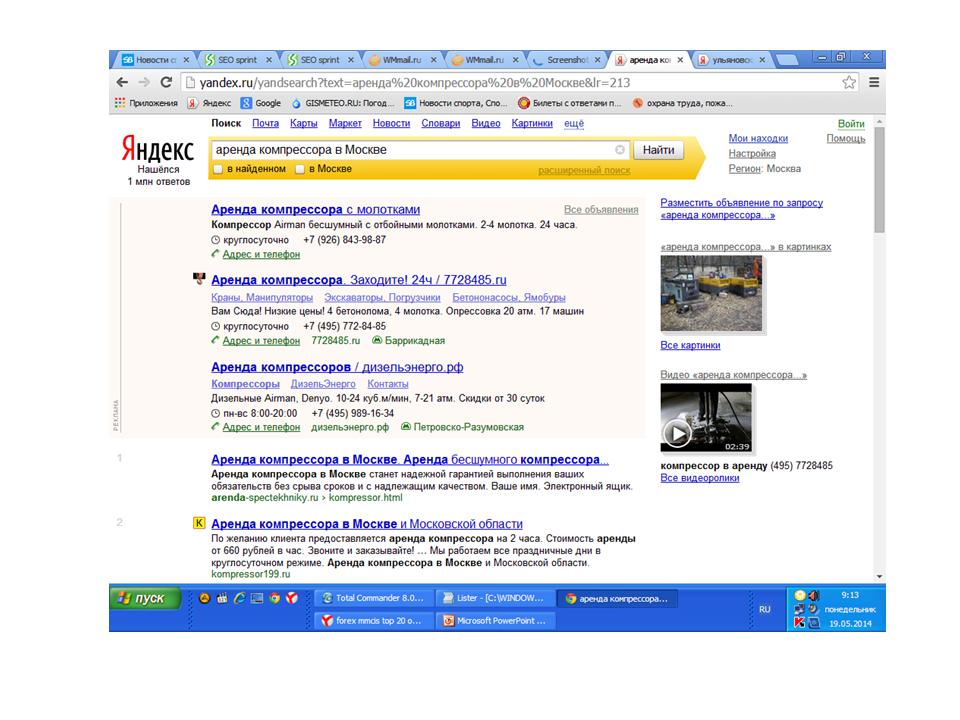
Task: Open the Почта service link
Action: point(266,123)
